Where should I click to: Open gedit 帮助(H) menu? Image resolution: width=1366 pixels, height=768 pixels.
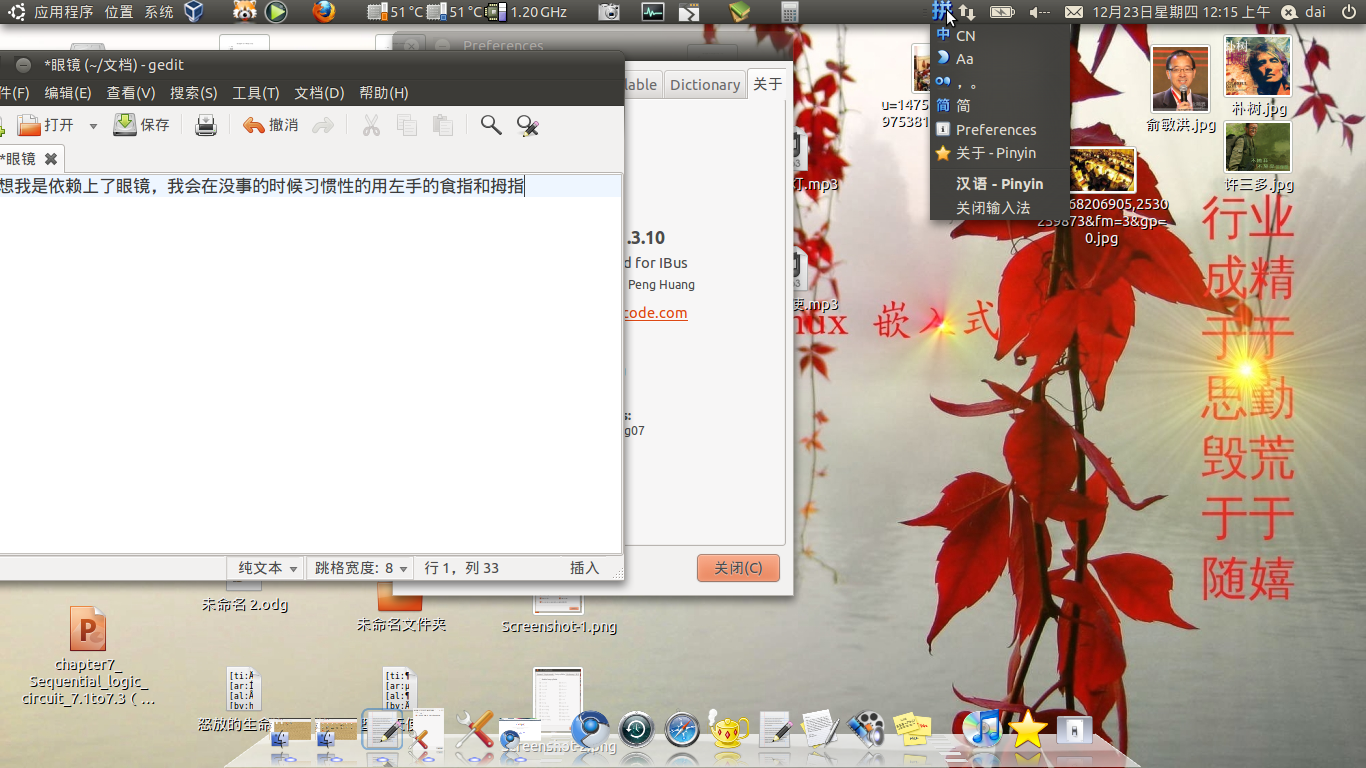[x=383, y=93]
